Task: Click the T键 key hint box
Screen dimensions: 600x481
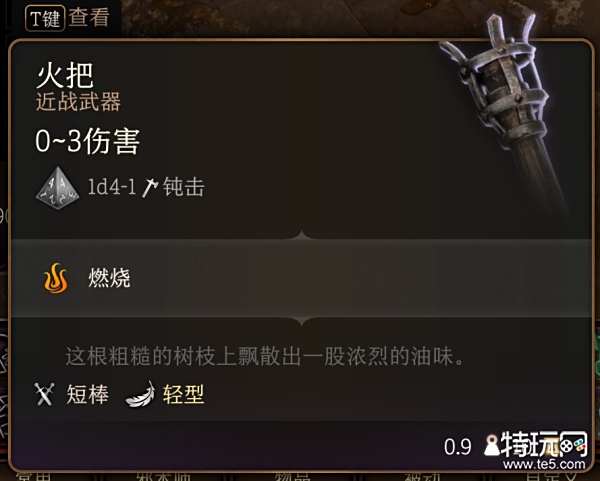Action: coord(45,18)
